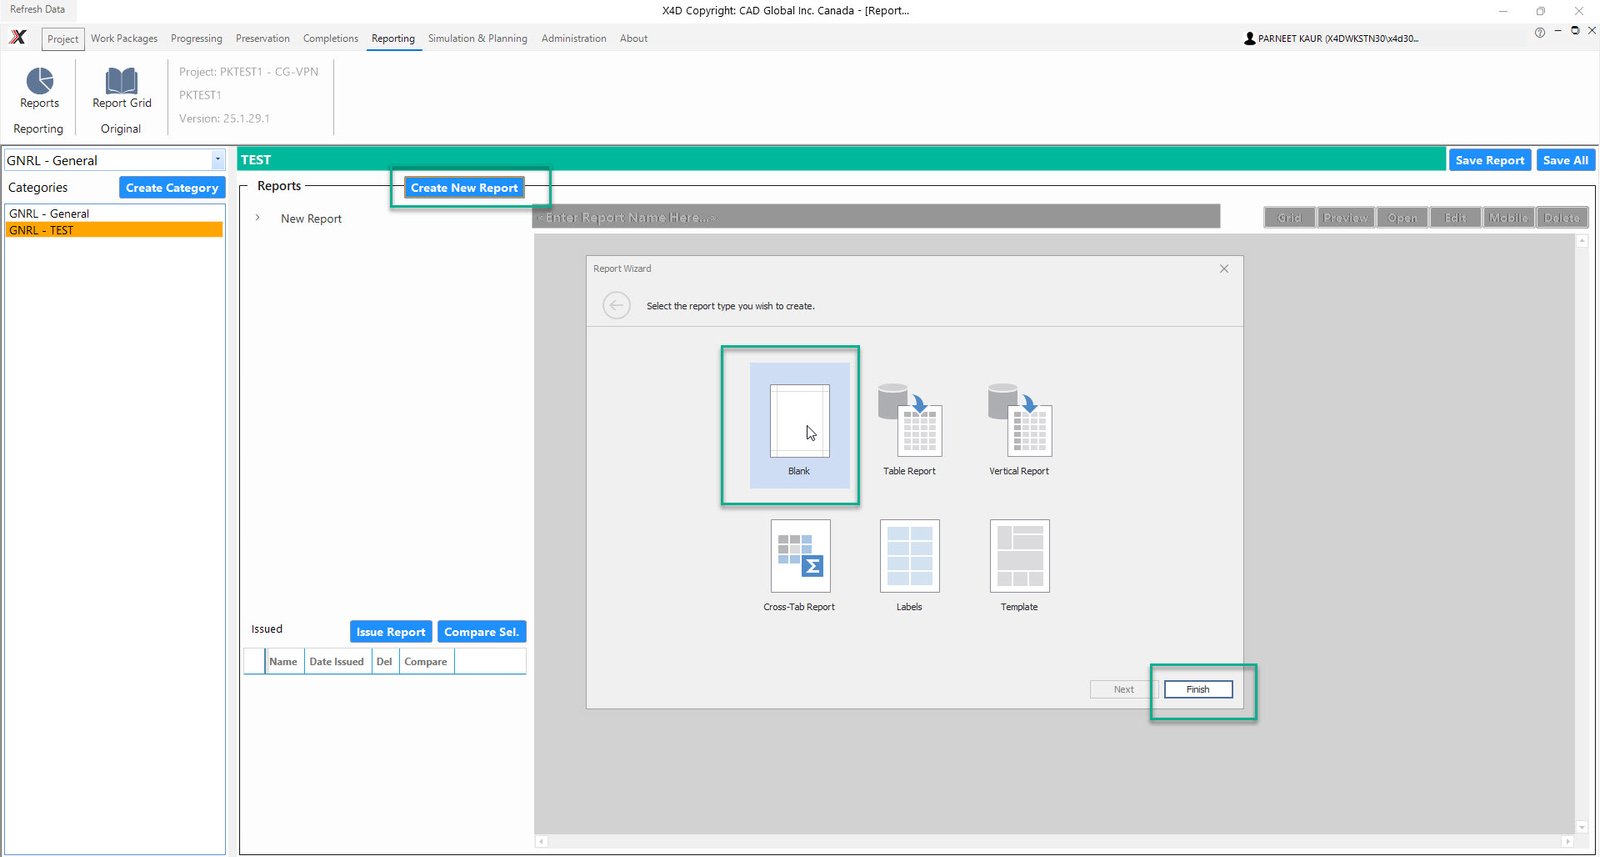Pick the Vertical Report icon
1600x857 pixels.
click(1019, 419)
